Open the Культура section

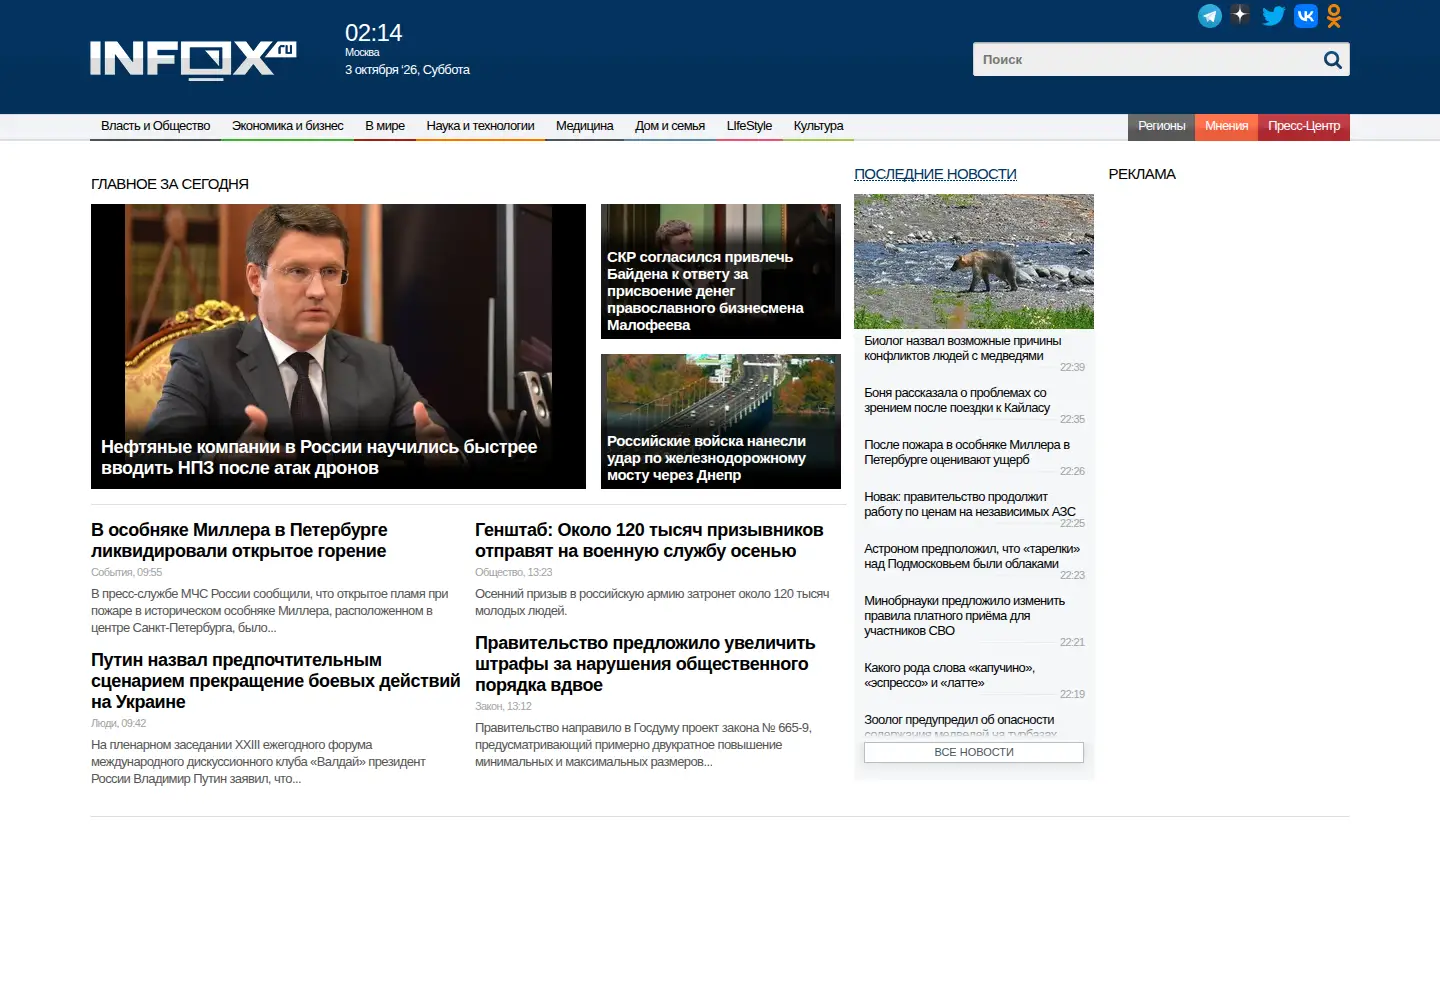(818, 126)
